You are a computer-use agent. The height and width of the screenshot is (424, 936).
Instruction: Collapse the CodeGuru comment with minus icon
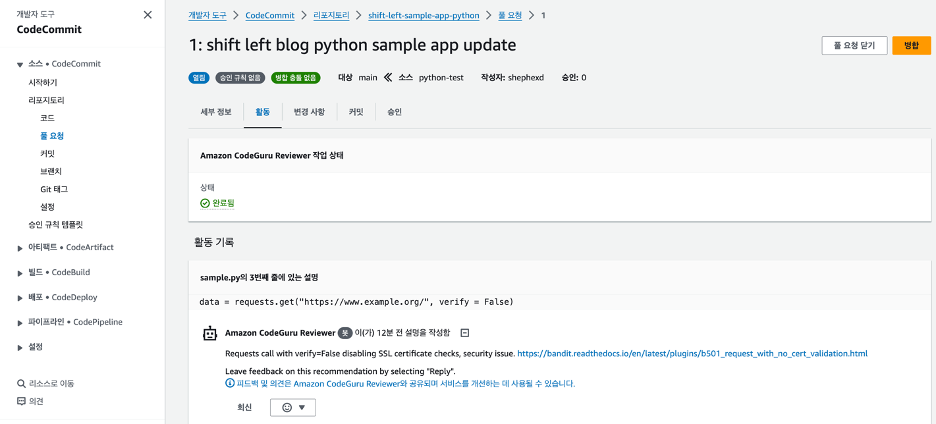click(466, 333)
